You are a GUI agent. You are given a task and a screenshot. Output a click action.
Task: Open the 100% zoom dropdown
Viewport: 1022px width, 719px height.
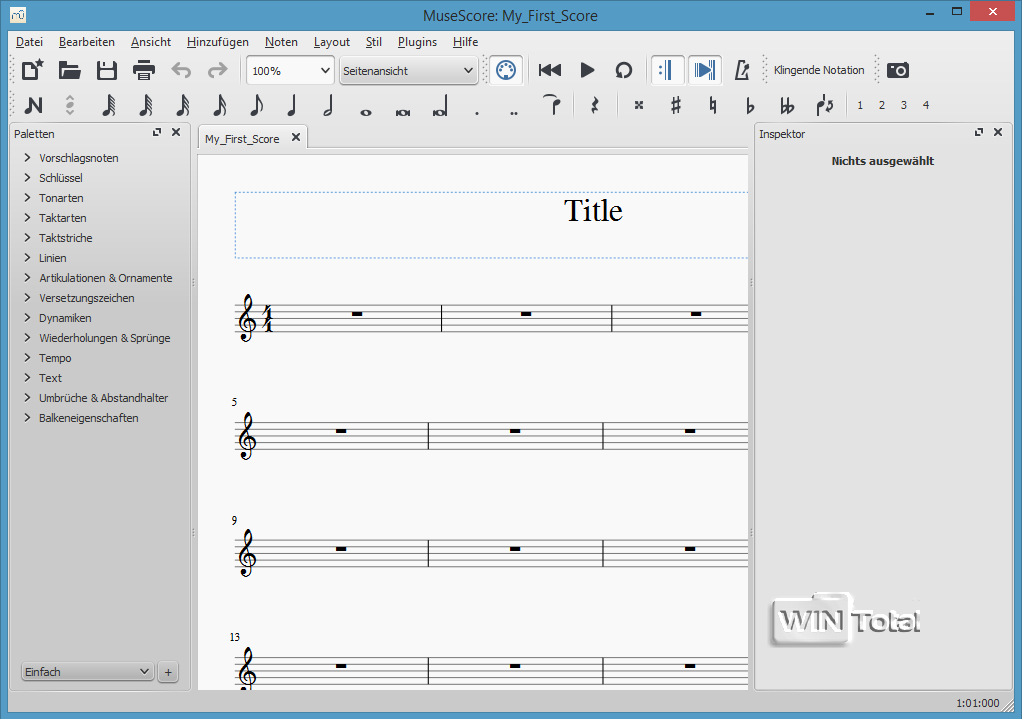pos(290,71)
